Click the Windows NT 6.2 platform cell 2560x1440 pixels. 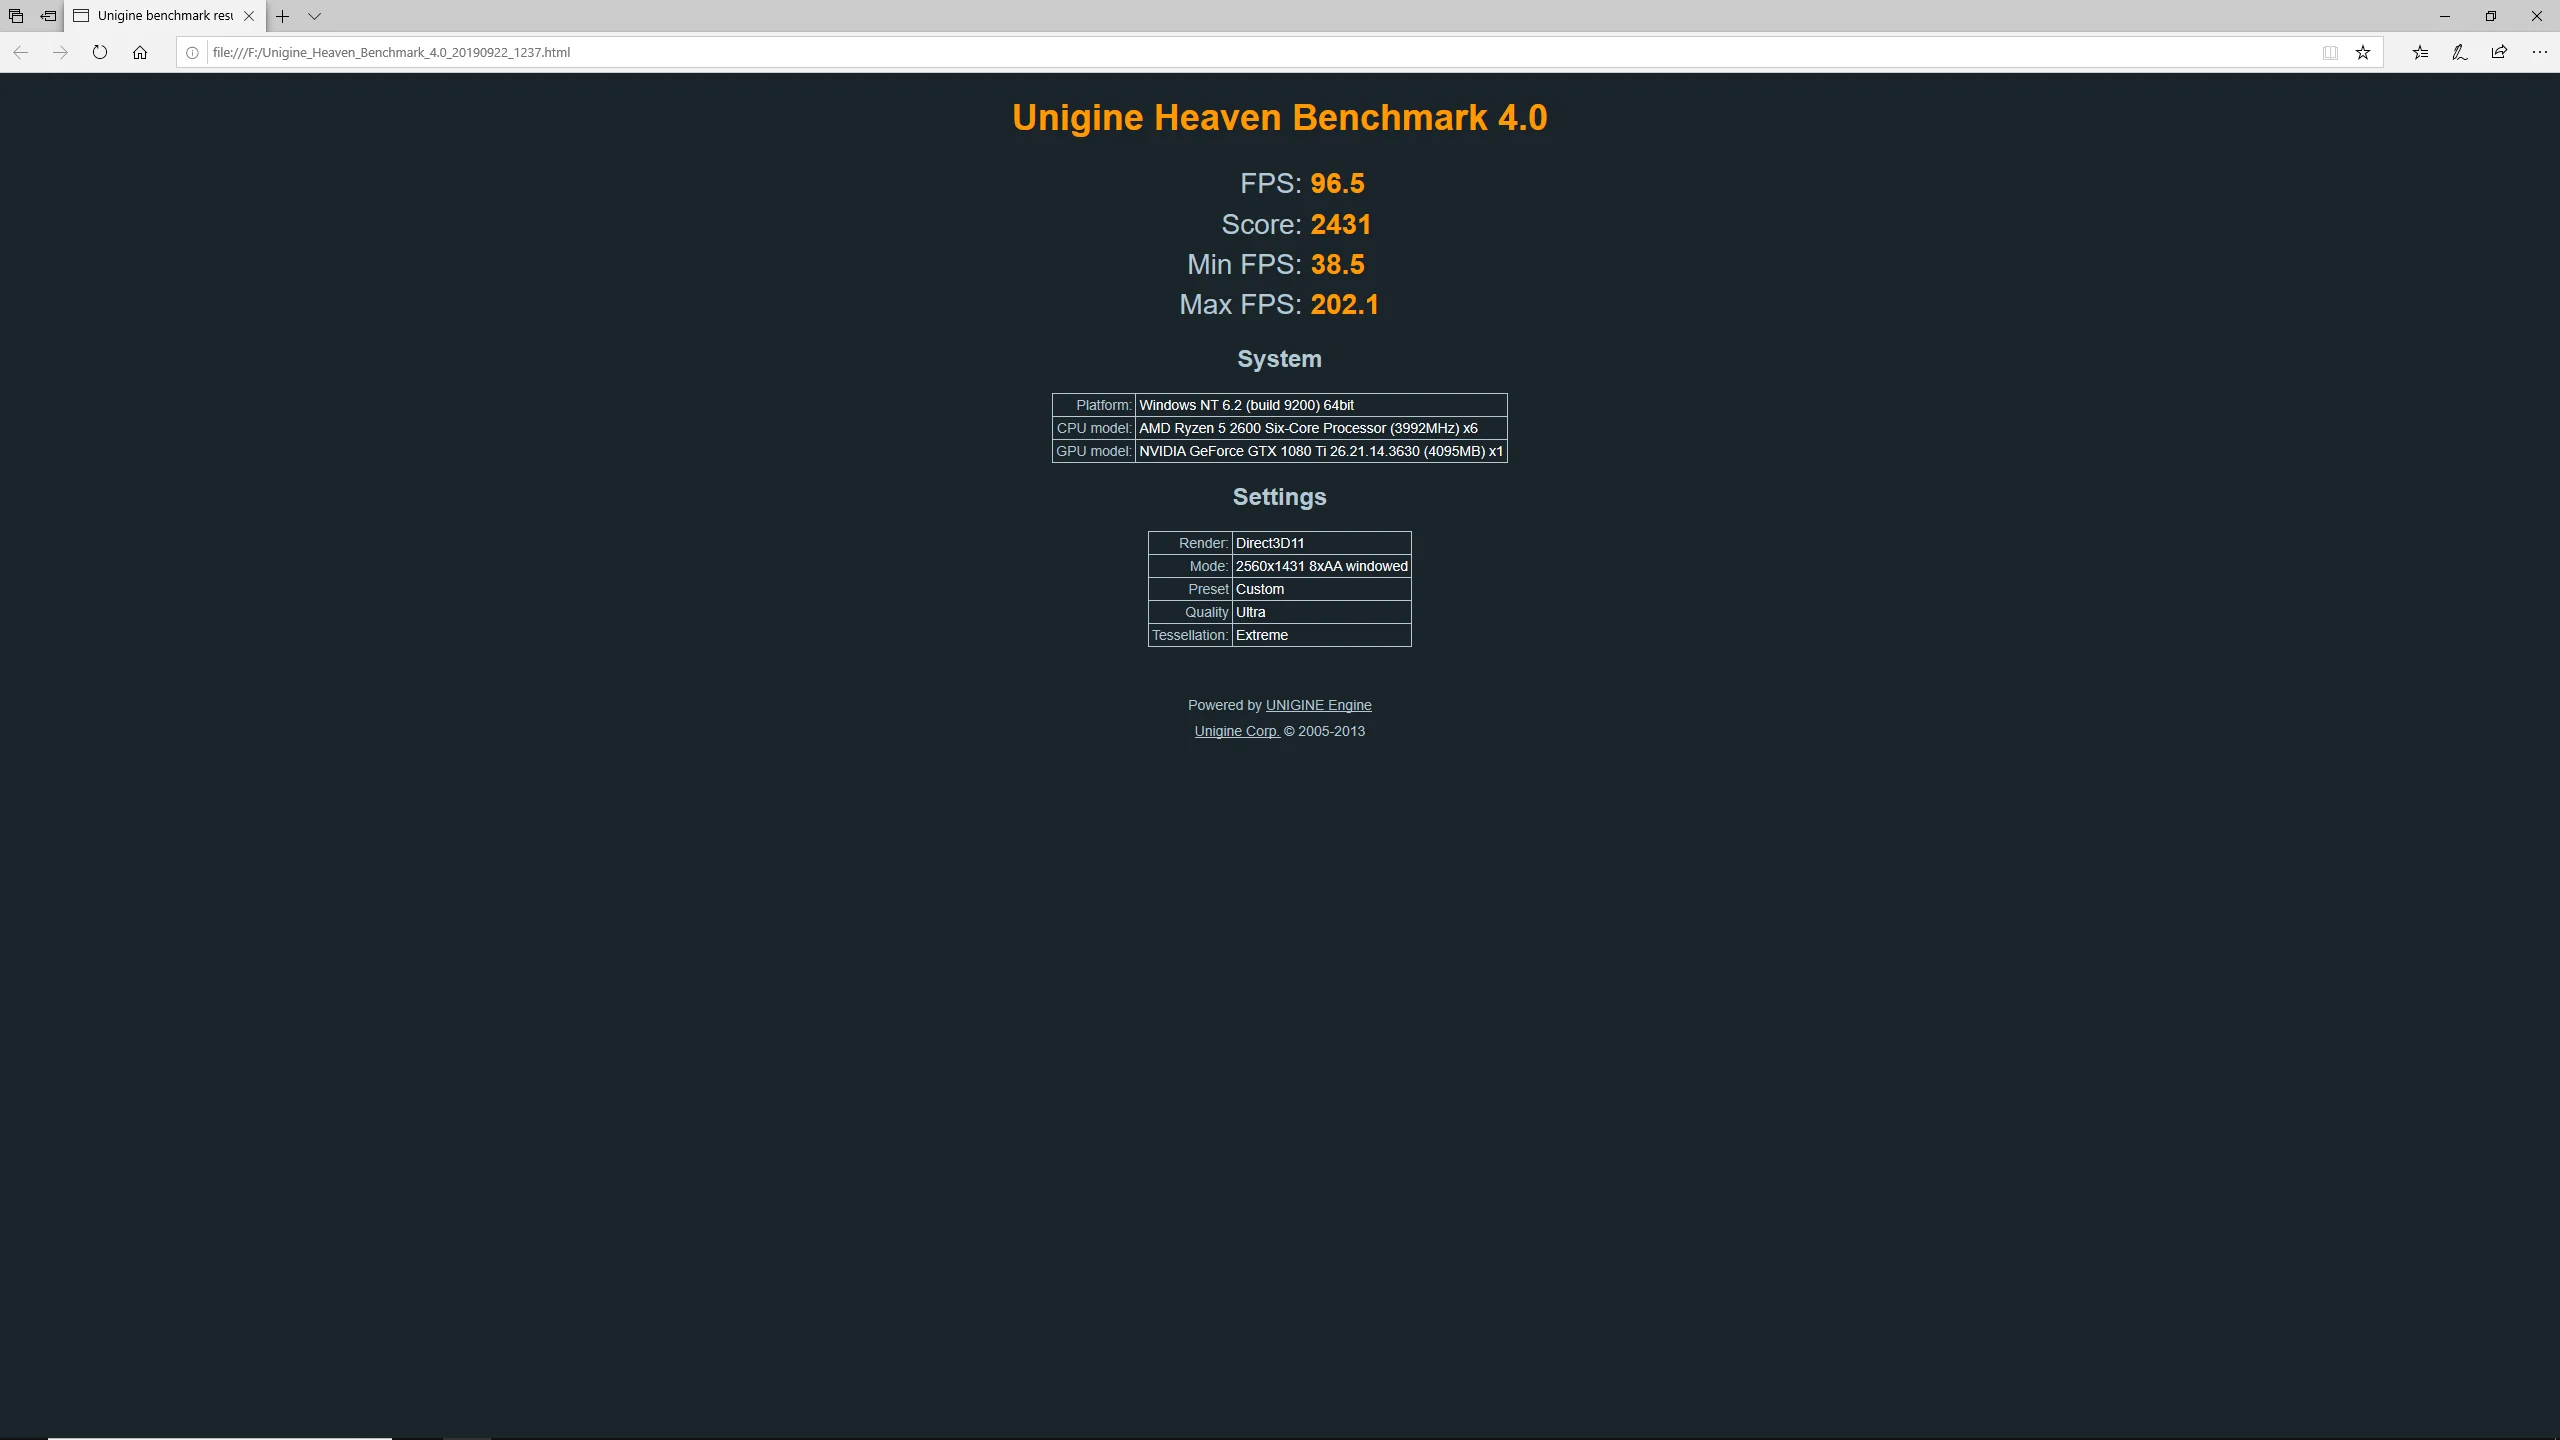1321,405
